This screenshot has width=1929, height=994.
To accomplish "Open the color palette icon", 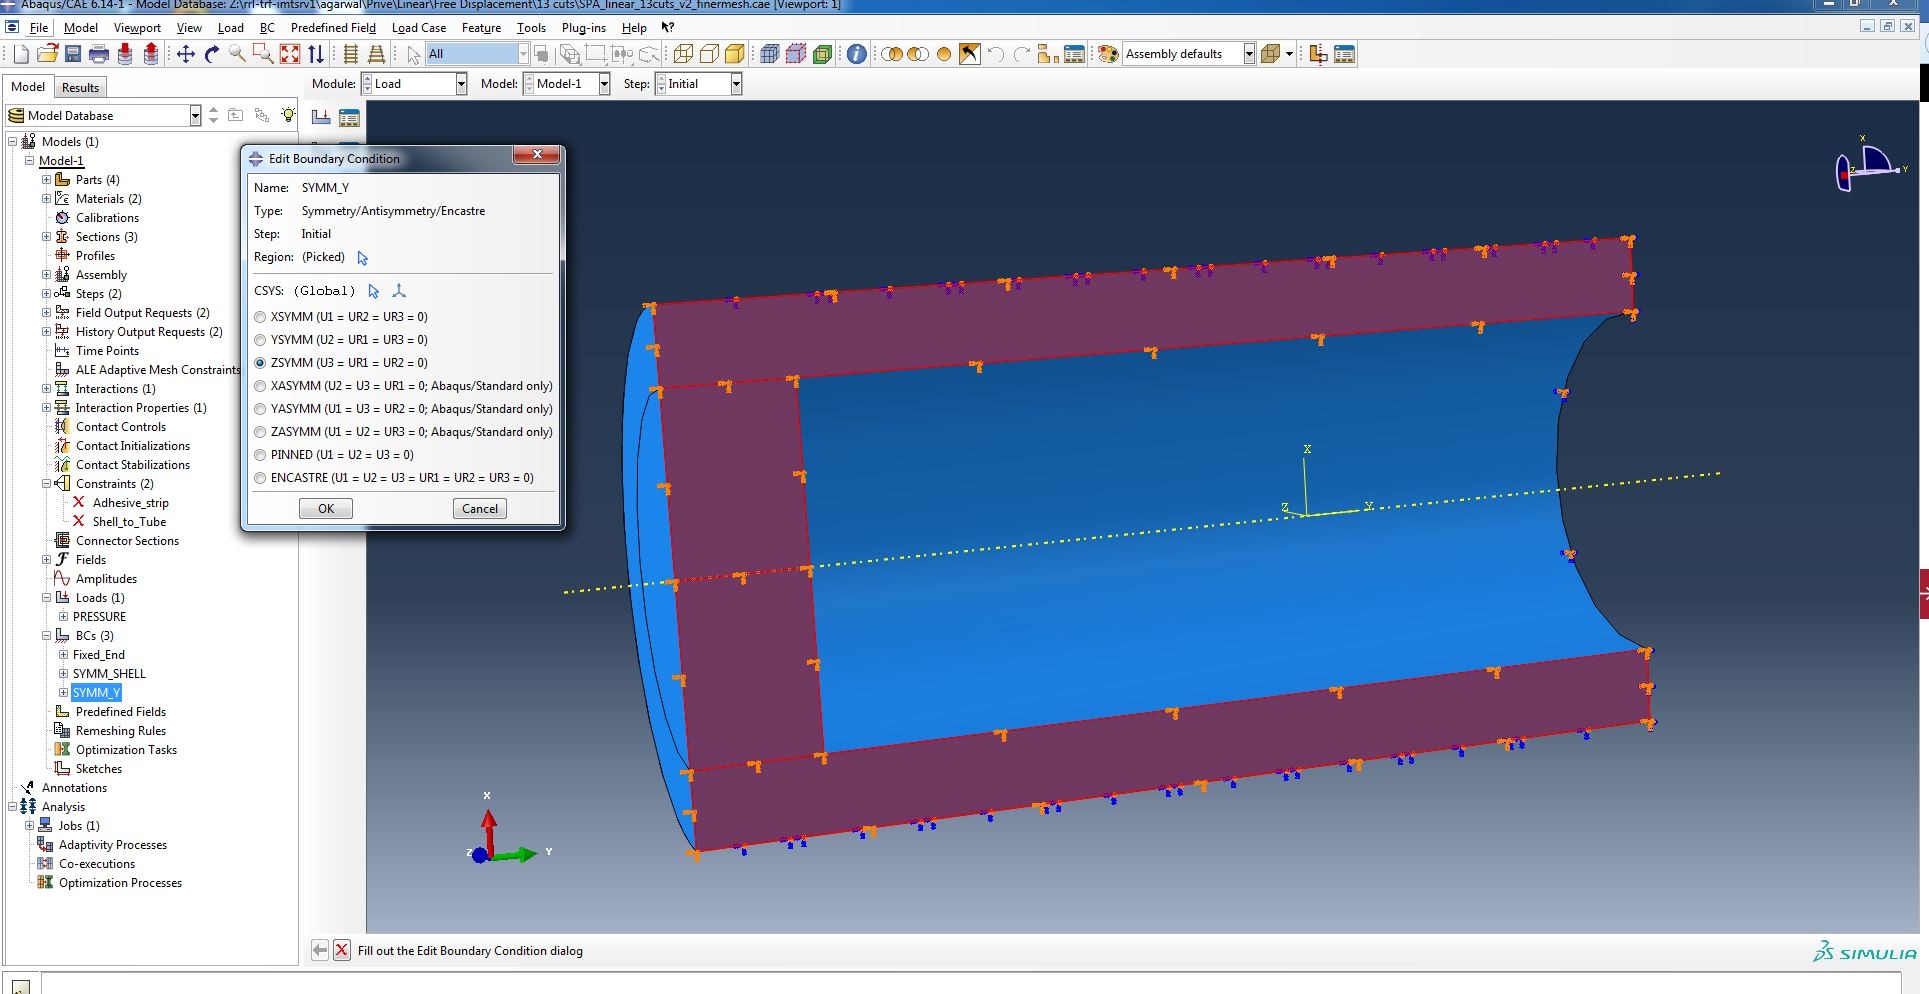I will coord(1108,54).
